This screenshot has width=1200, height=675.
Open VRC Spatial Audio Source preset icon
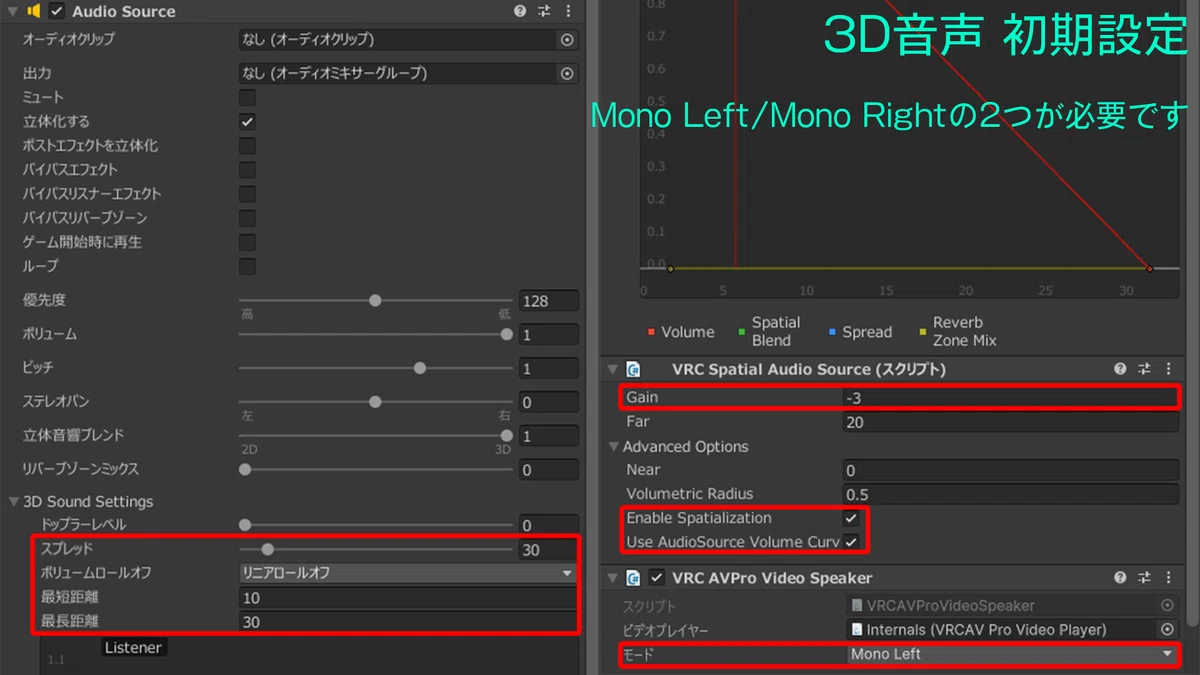coord(1145,369)
